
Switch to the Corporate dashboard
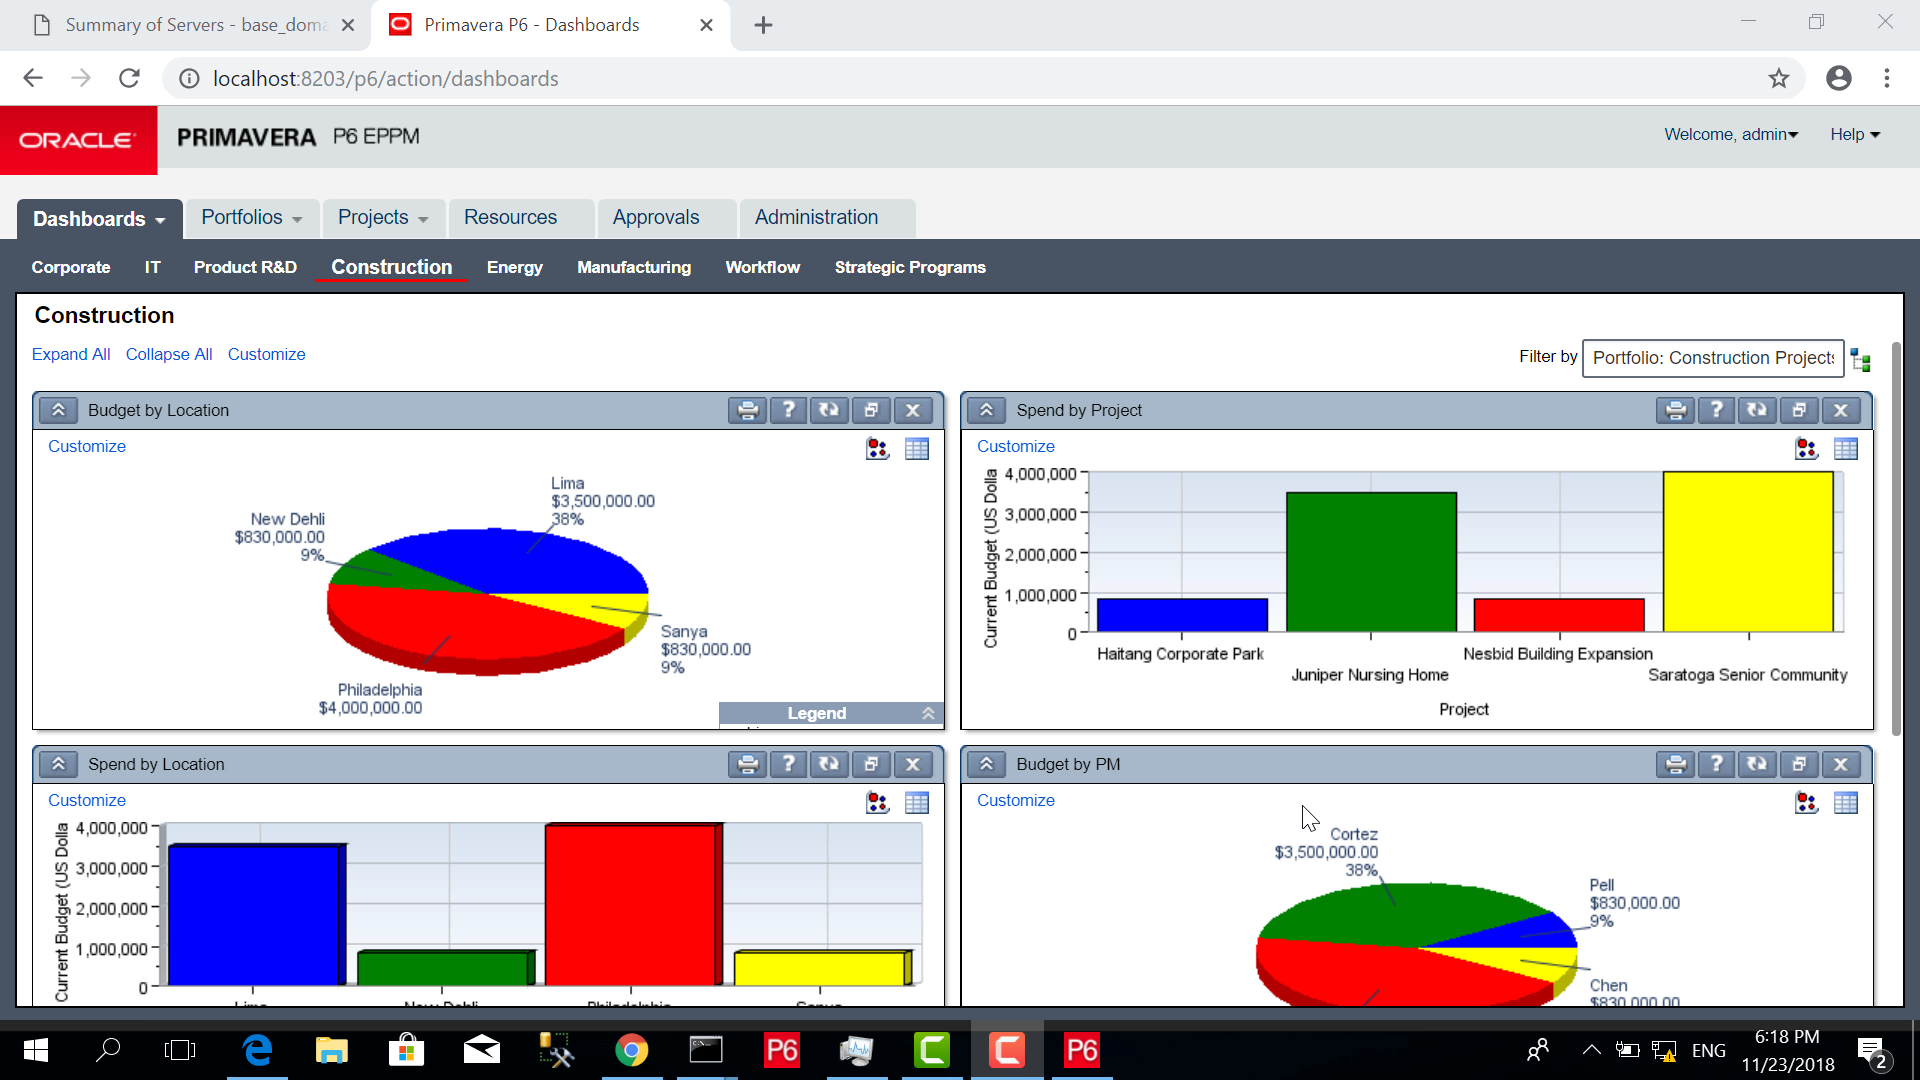(71, 267)
